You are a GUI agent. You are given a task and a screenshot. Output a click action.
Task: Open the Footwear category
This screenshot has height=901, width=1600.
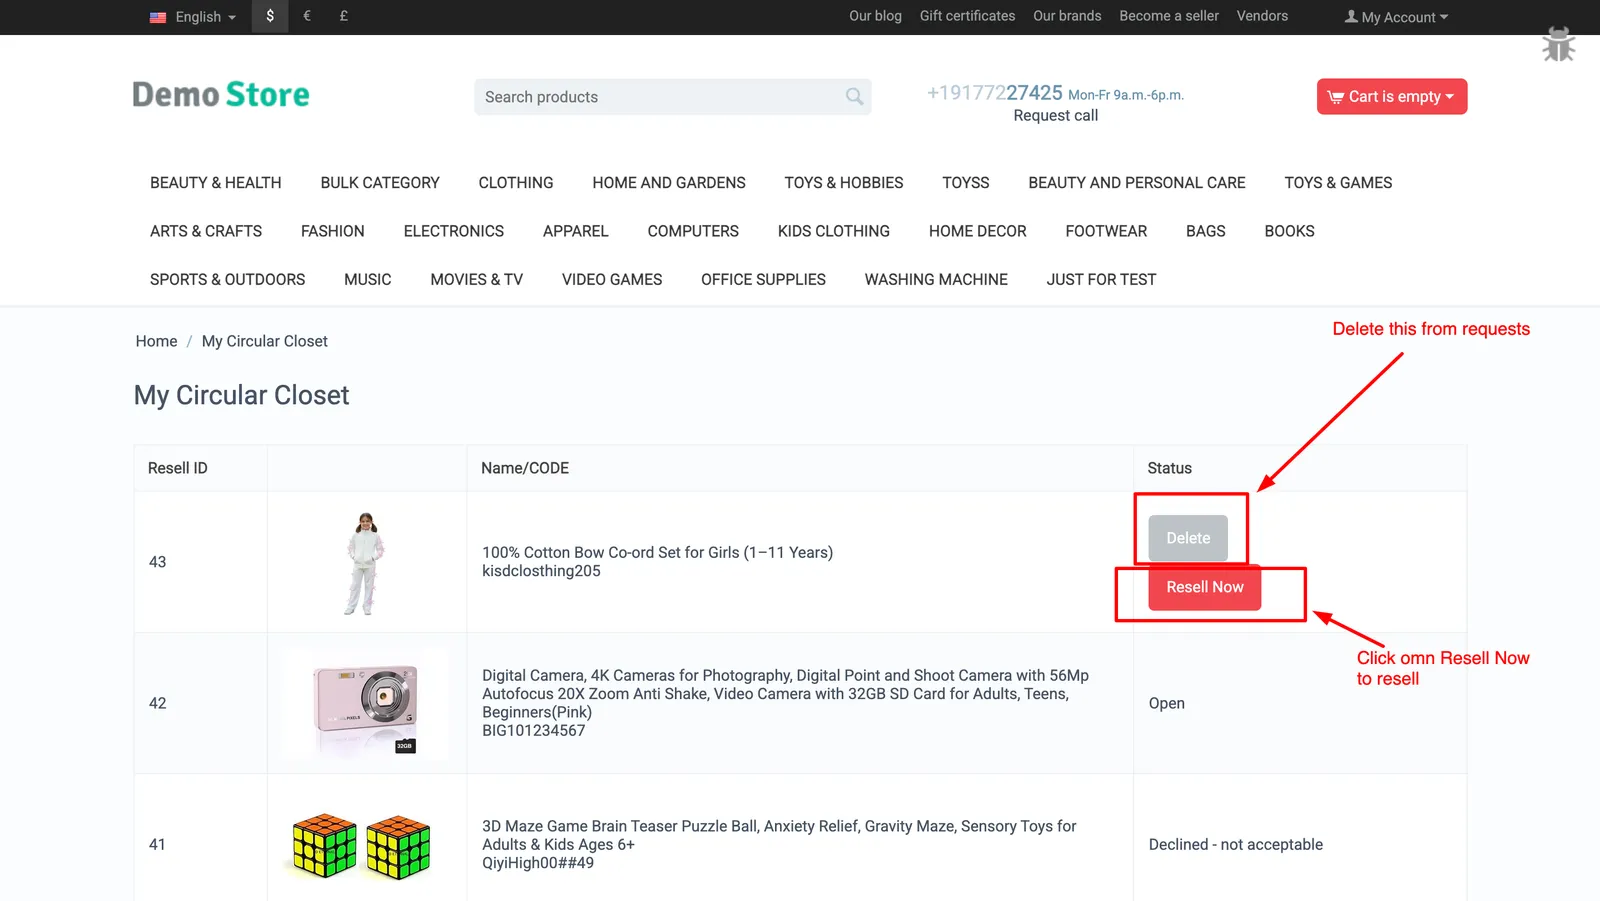click(x=1106, y=231)
